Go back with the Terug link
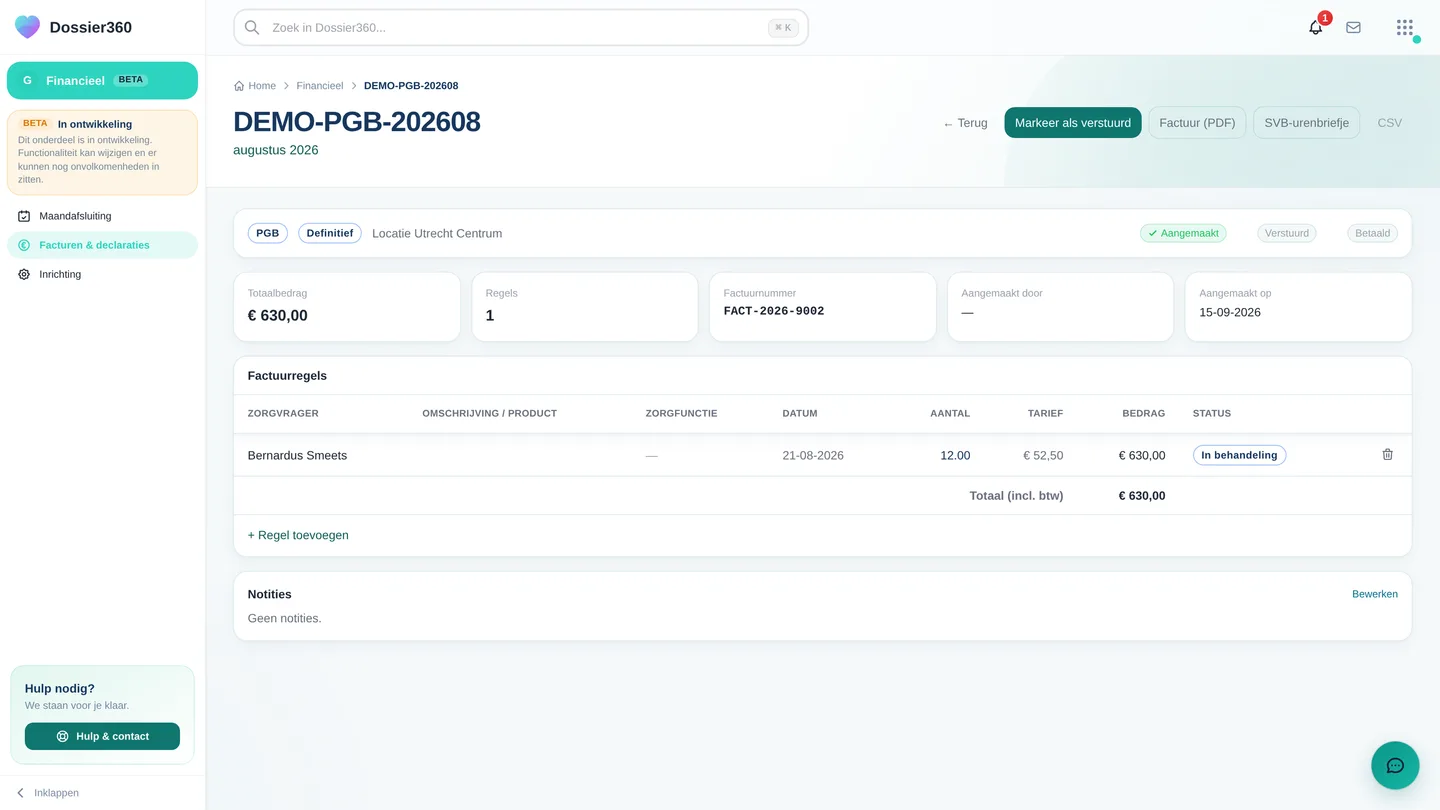Screen dimensions: 1440x810 (965, 123)
